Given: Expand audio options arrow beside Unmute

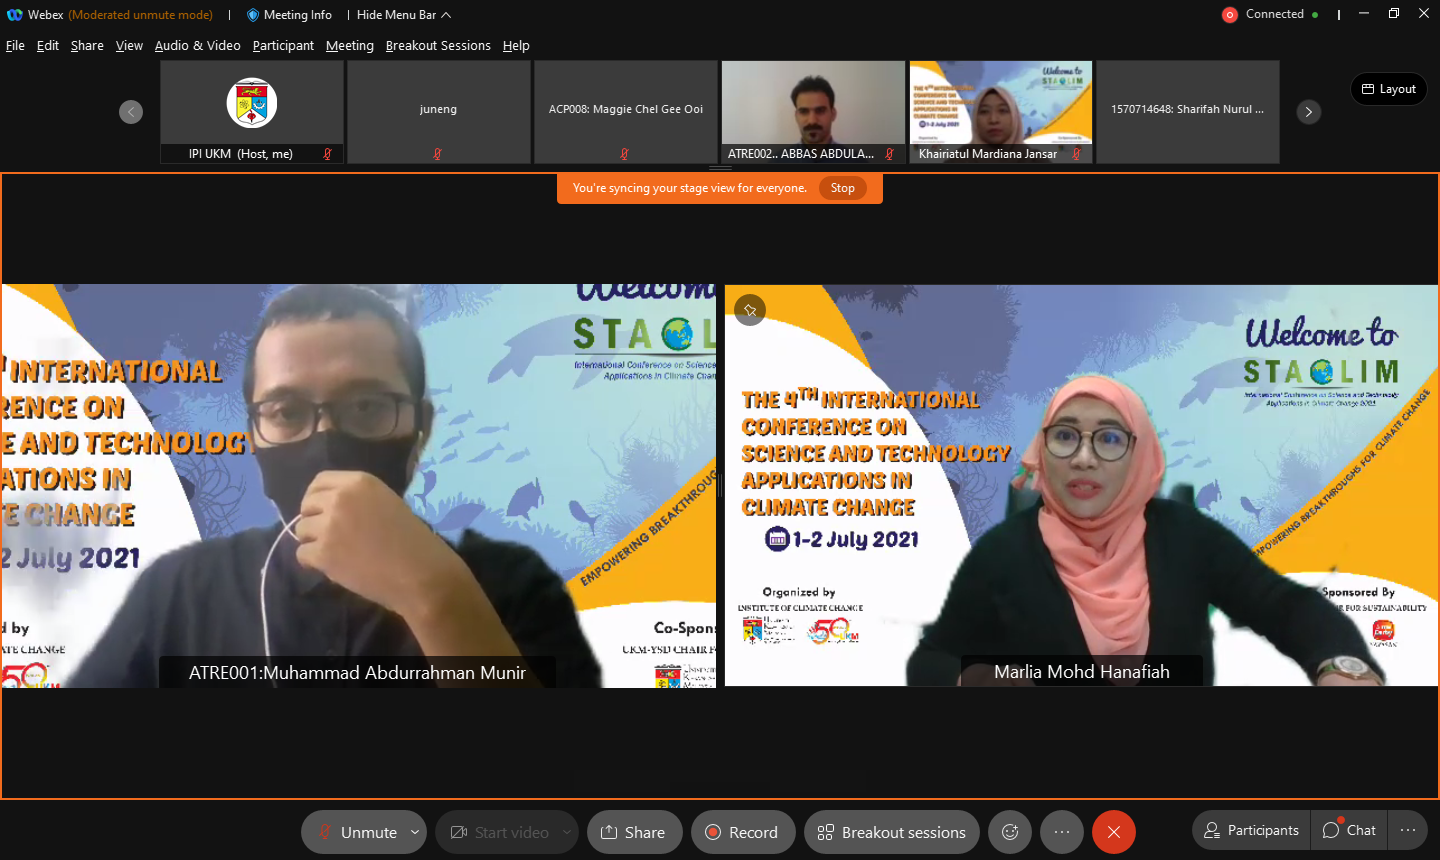Looking at the screenshot, I should pos(415,832).
